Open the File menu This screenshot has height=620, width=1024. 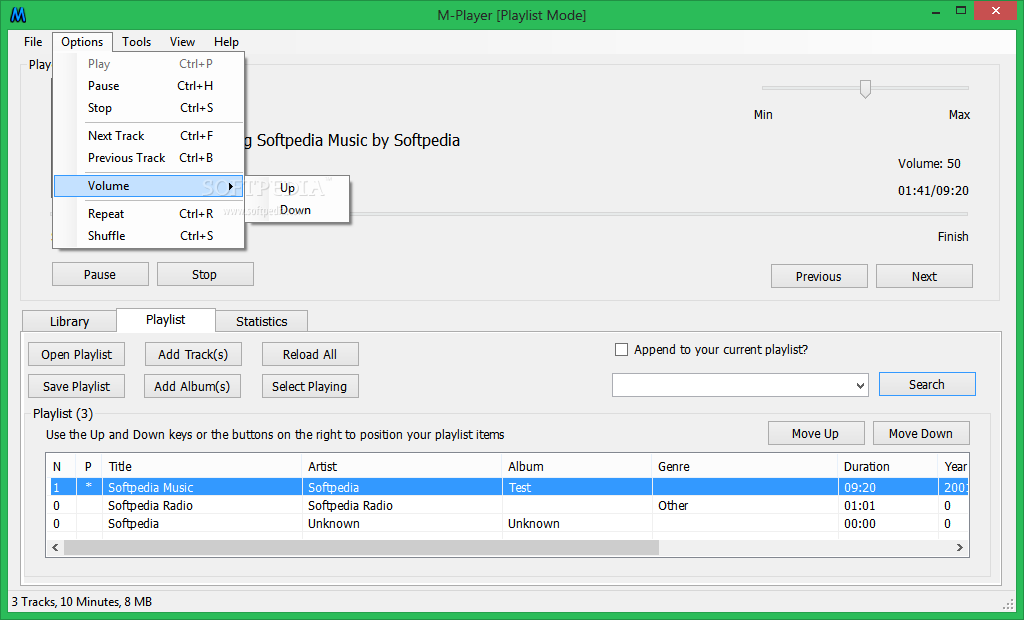point(33,42)
